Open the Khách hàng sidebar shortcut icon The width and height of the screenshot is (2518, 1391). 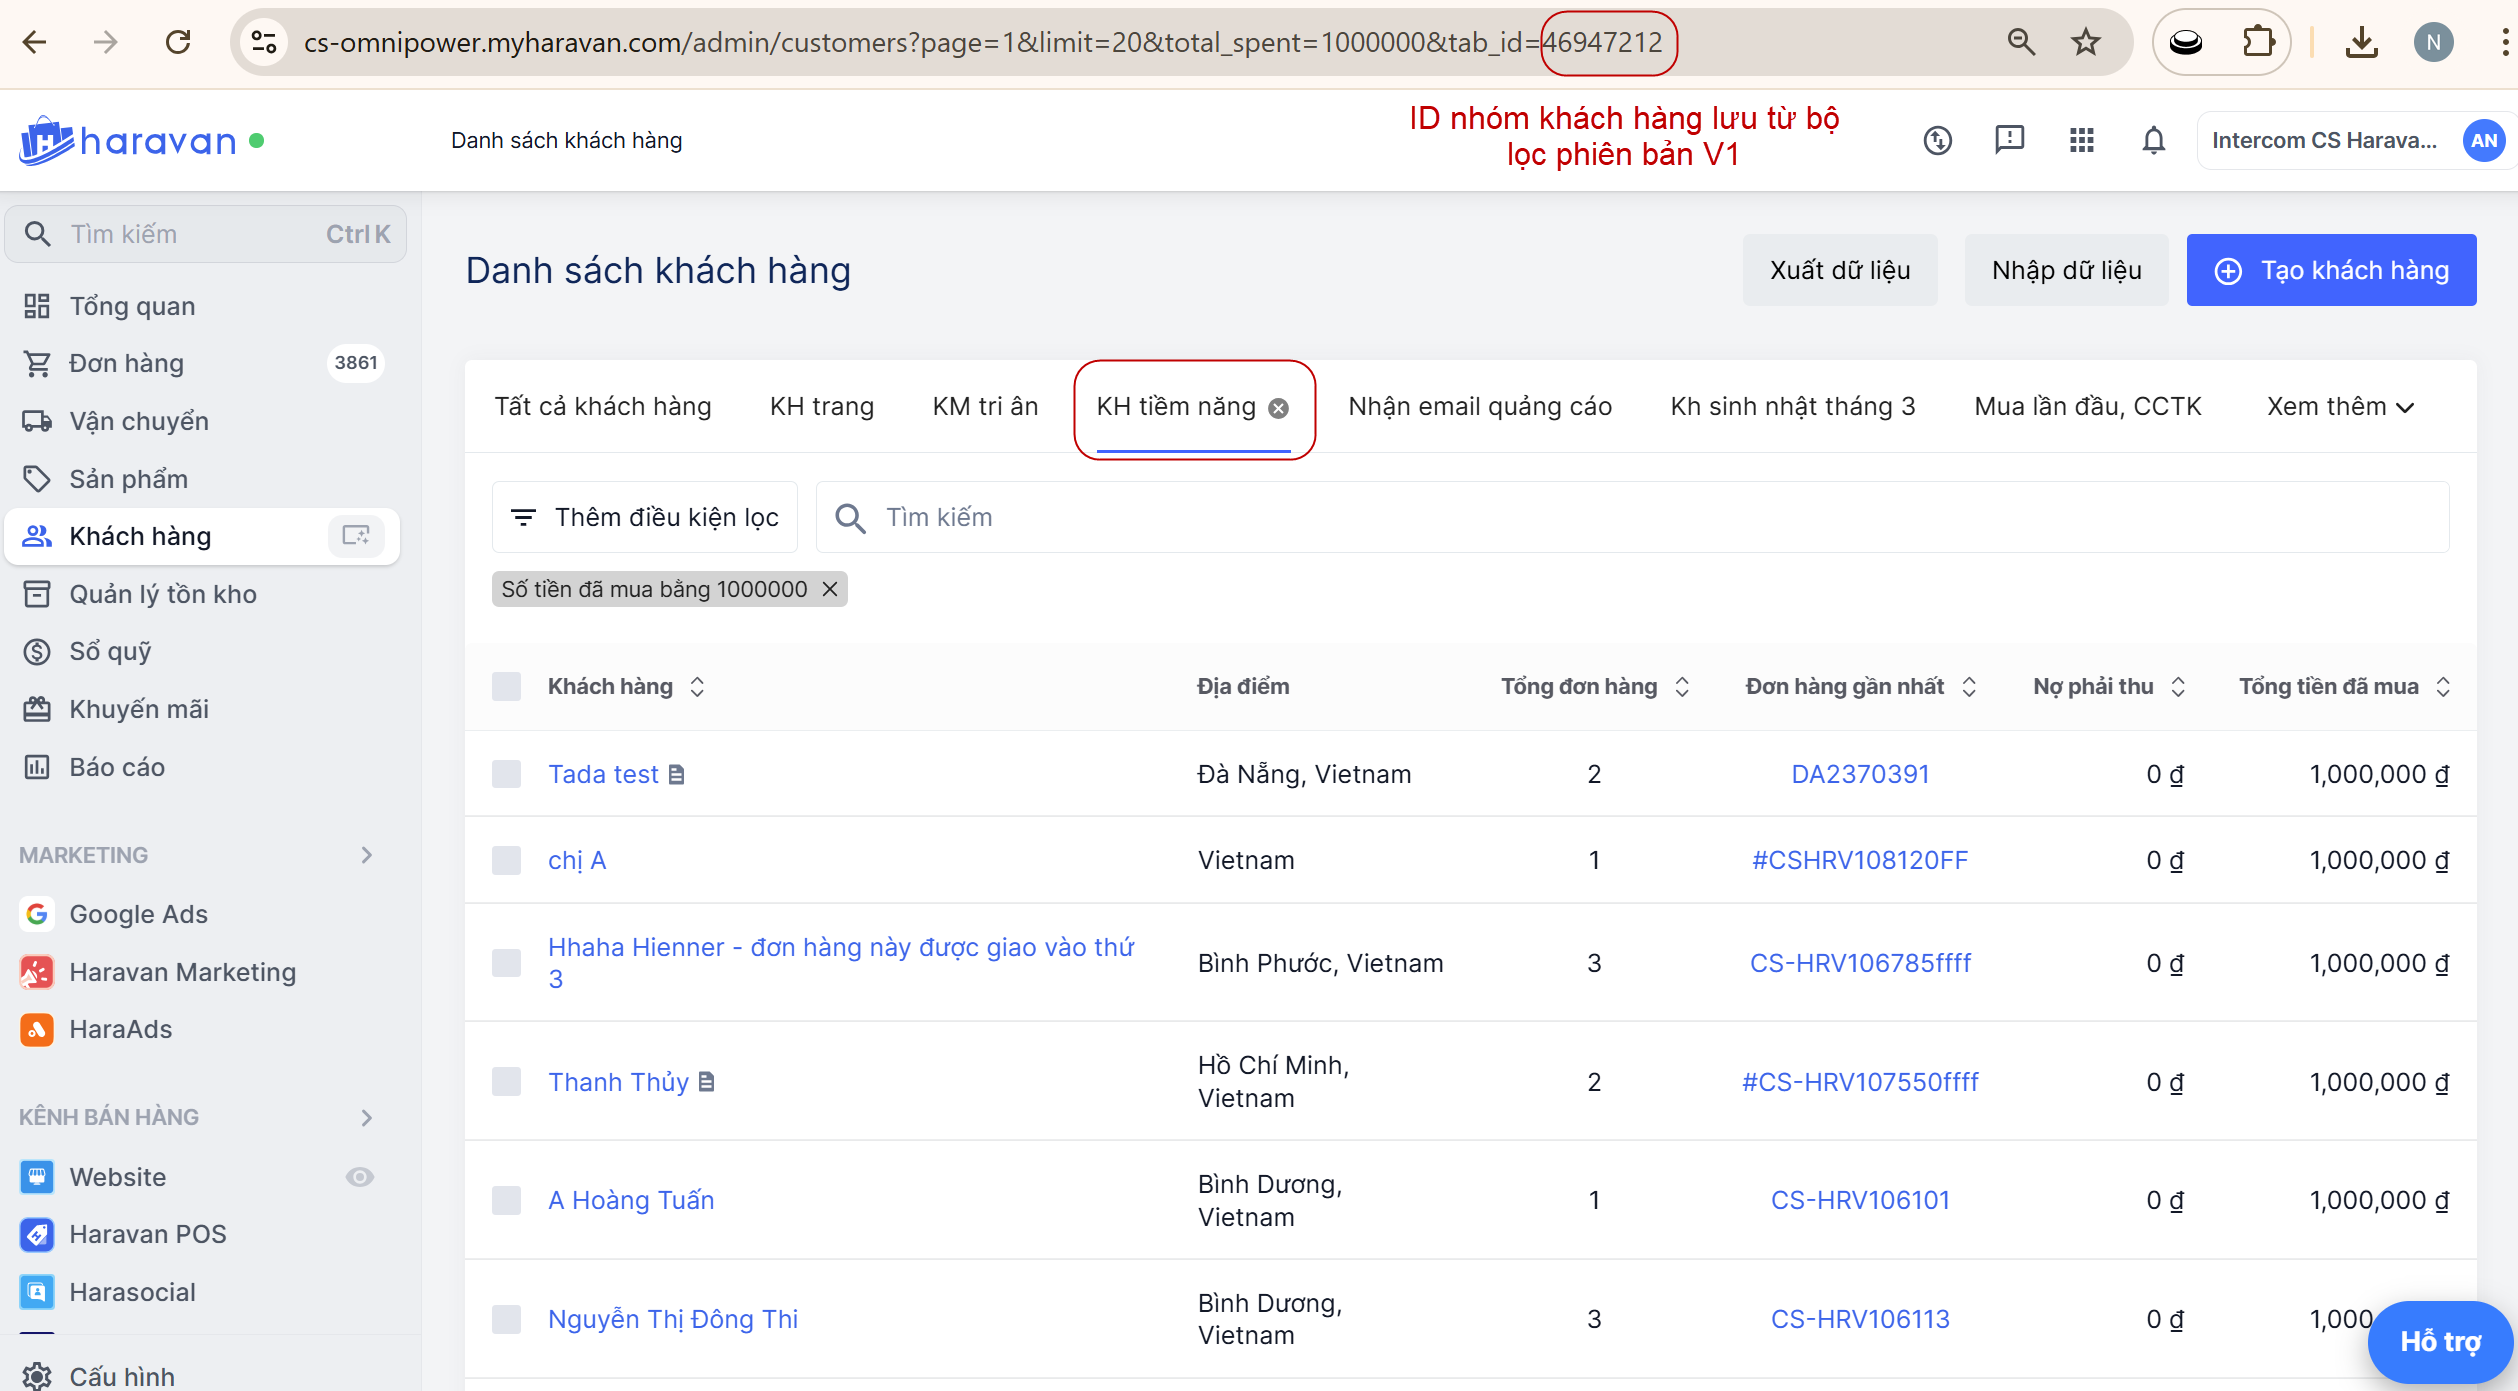pyautogui.click(x=356, y=536)
